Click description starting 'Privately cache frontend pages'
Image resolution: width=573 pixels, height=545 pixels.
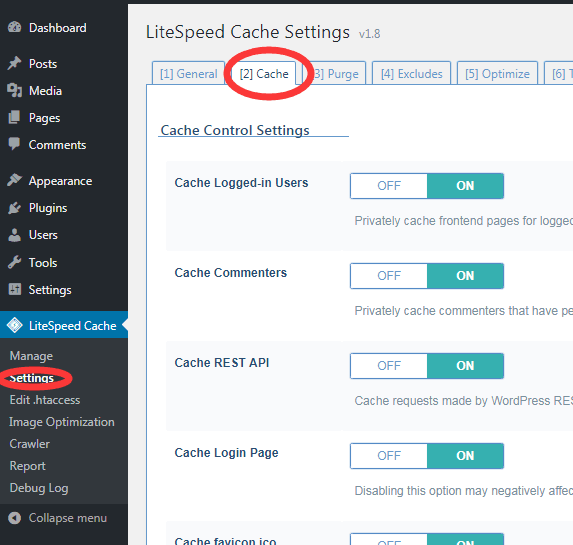[464, 221]
